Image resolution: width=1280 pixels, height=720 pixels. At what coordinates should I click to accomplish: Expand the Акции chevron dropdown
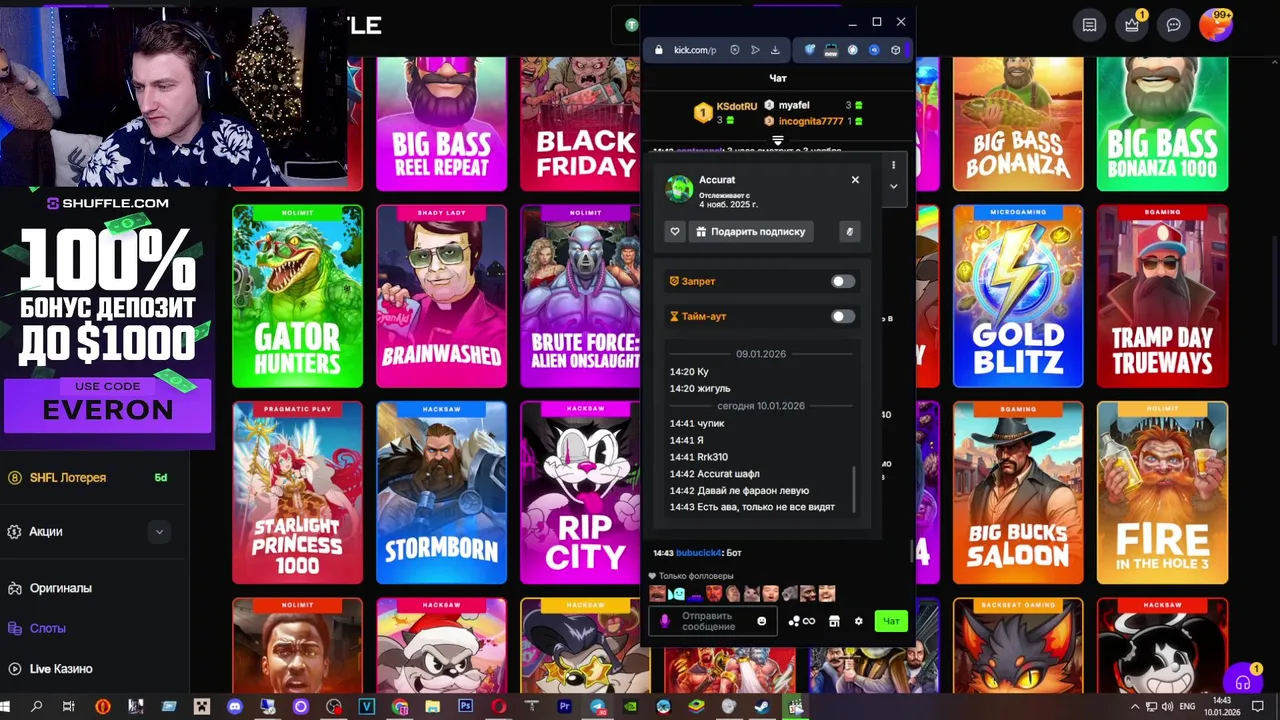[159, 532]
